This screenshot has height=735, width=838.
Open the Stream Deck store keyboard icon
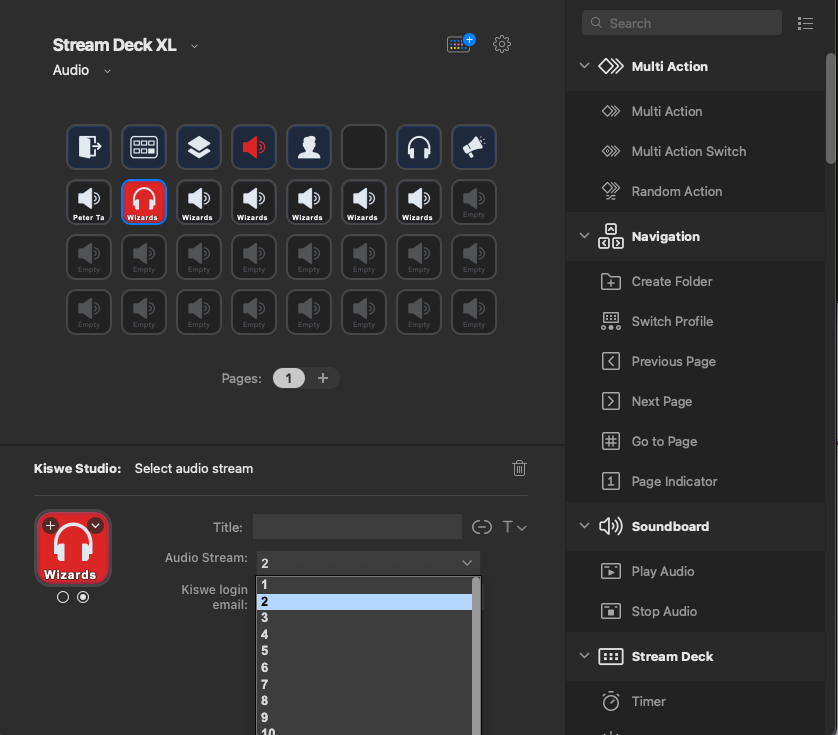click(460, 43)
